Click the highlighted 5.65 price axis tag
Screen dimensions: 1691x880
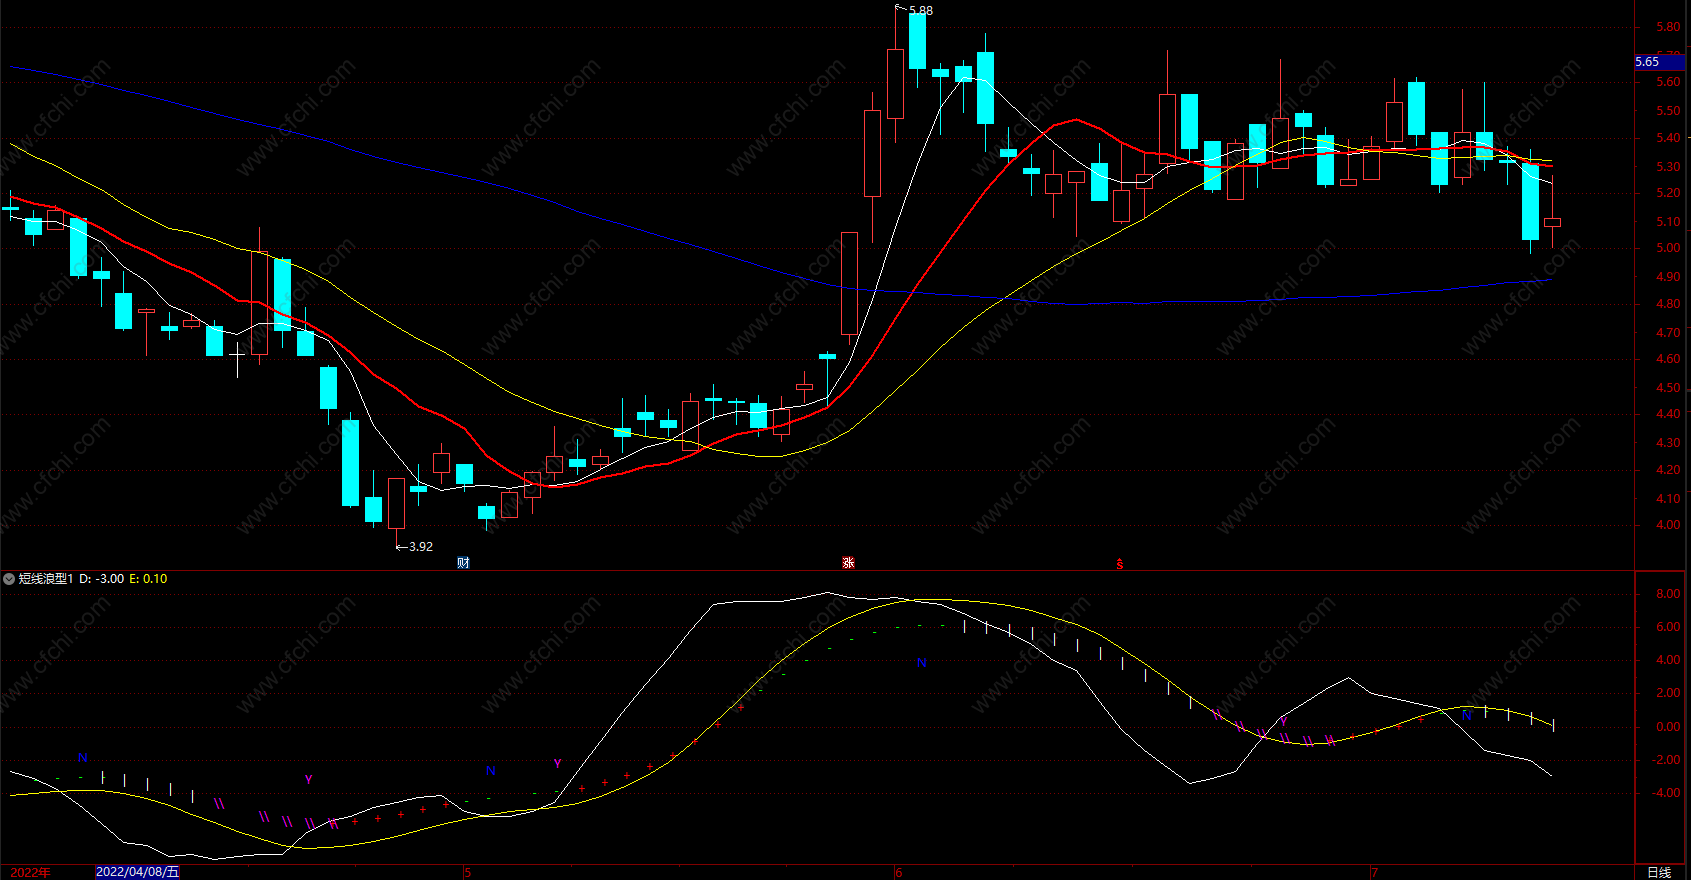(x=1659, y=62)
